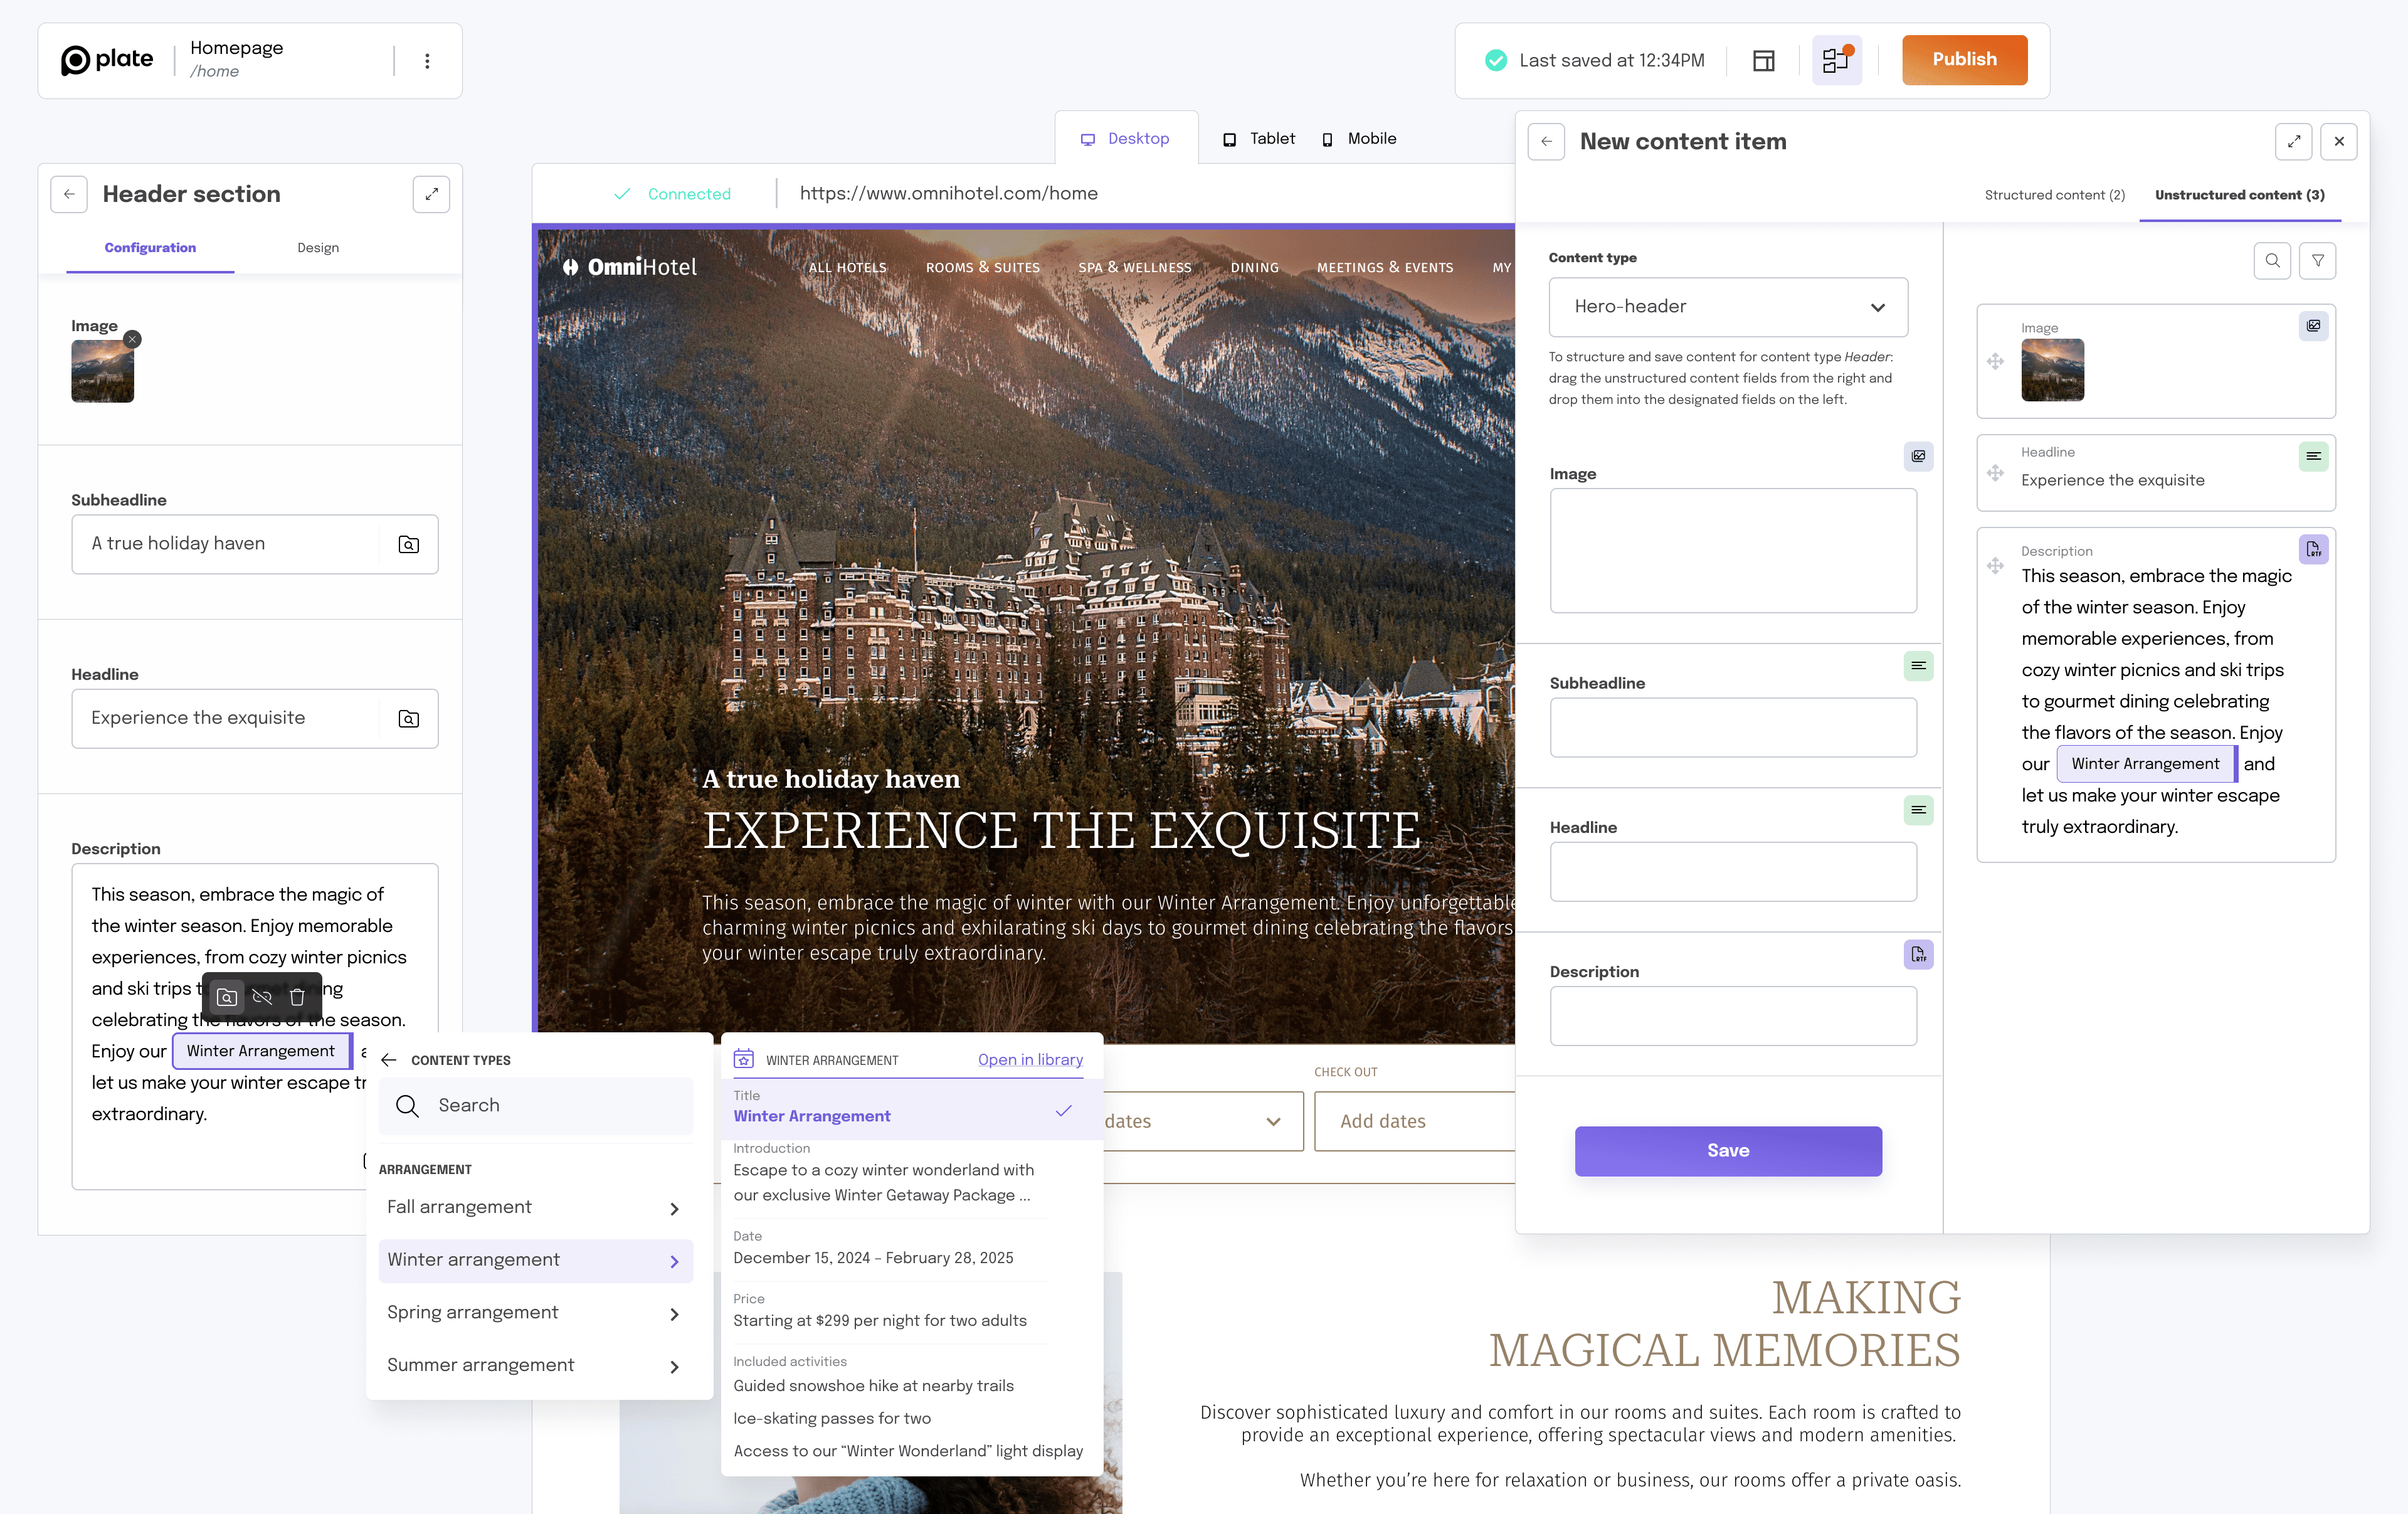Switch to Structured content tab
Image resolution: width=2408 pixels, height=1514 pixels.
(2054, 195)
